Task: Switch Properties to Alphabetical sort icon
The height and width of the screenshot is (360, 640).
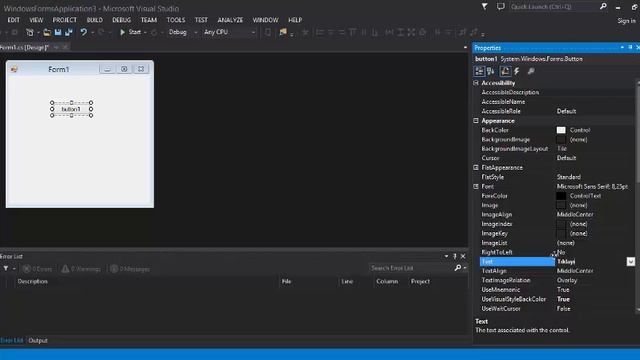Action: 491,71
